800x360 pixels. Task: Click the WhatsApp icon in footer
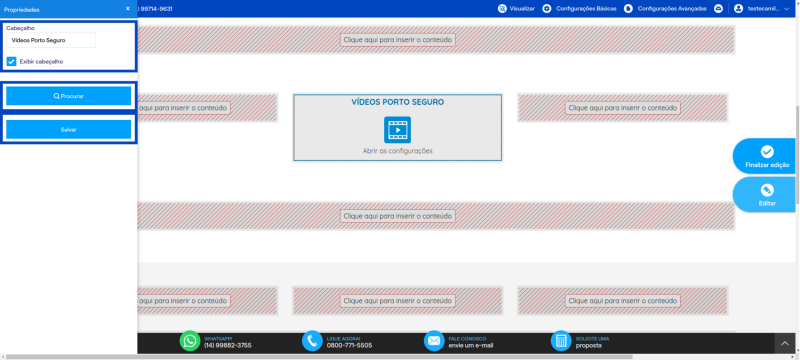(x=190, y=341)
